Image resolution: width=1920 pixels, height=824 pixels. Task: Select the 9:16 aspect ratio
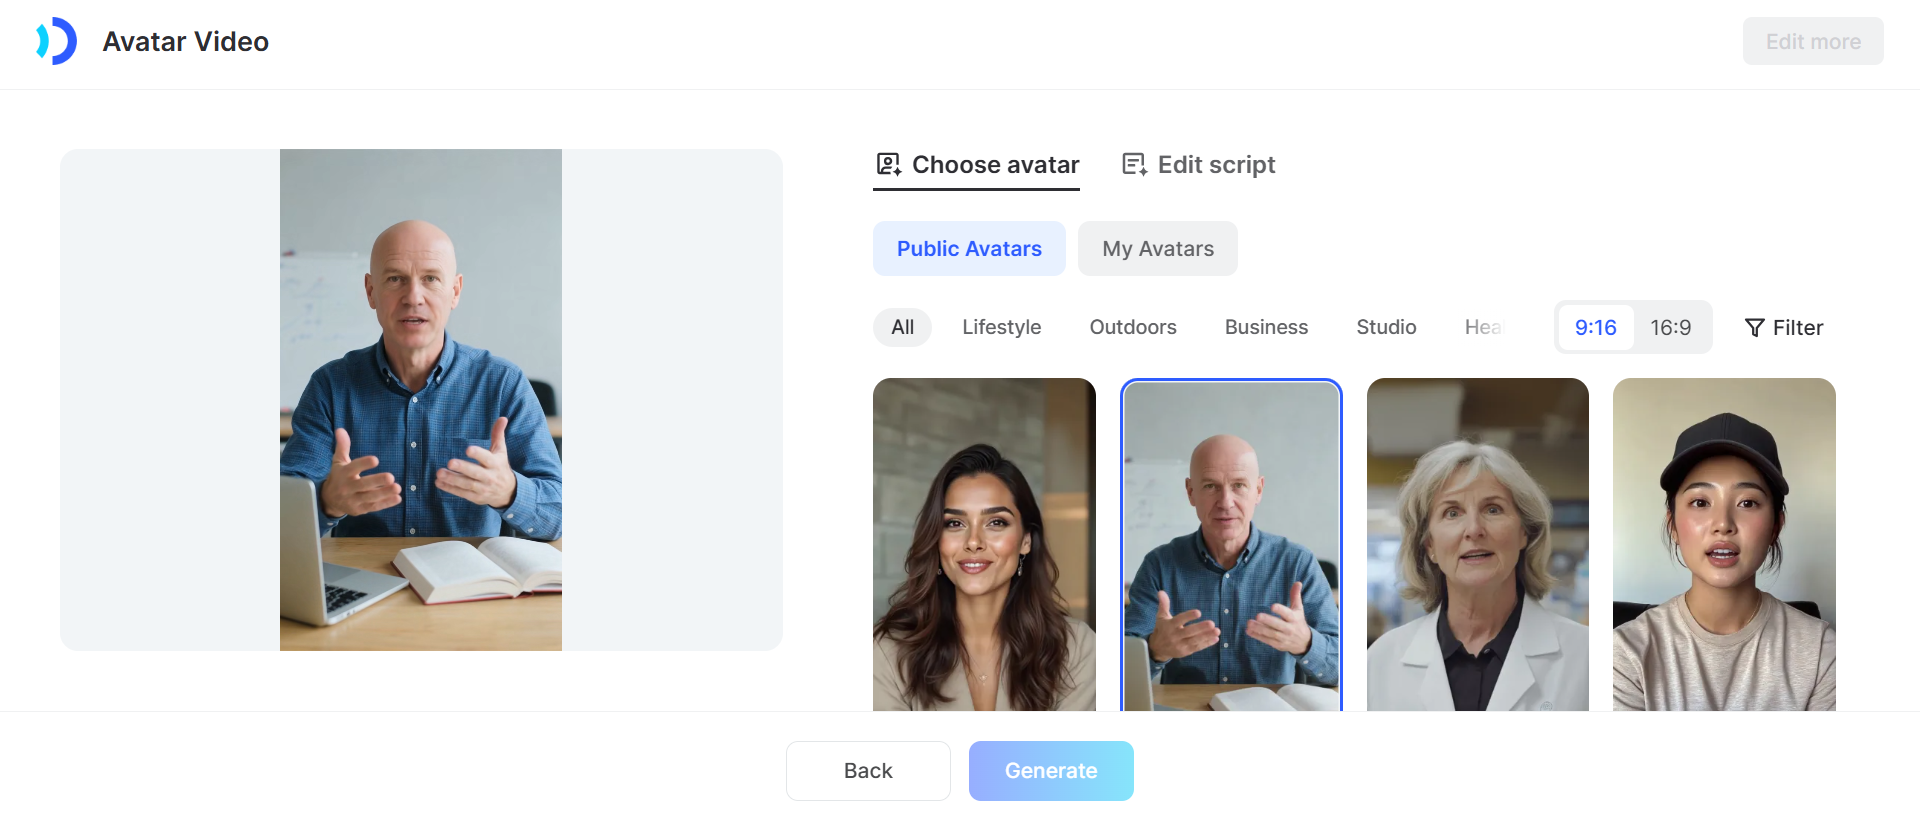point(1595,327)
